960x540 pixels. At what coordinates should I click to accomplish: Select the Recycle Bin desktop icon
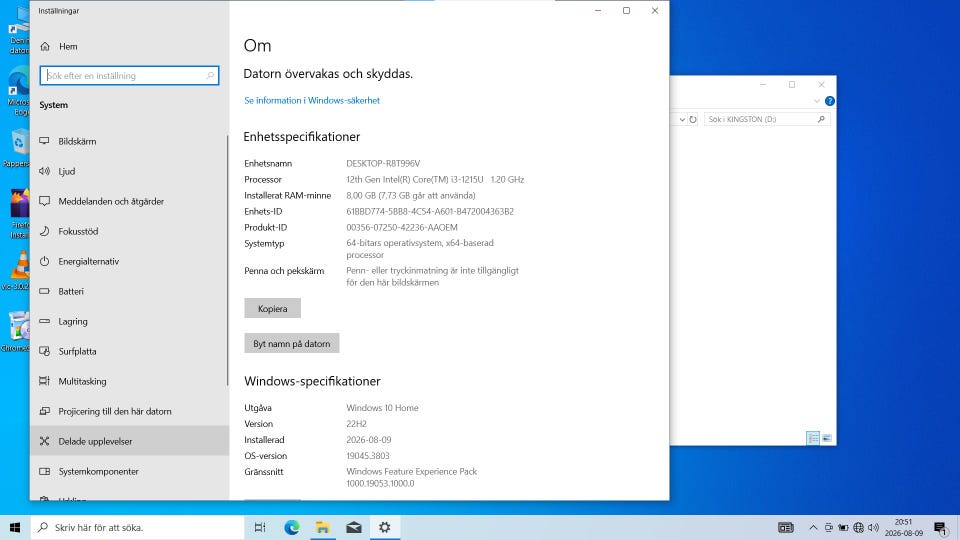[18, 148]
